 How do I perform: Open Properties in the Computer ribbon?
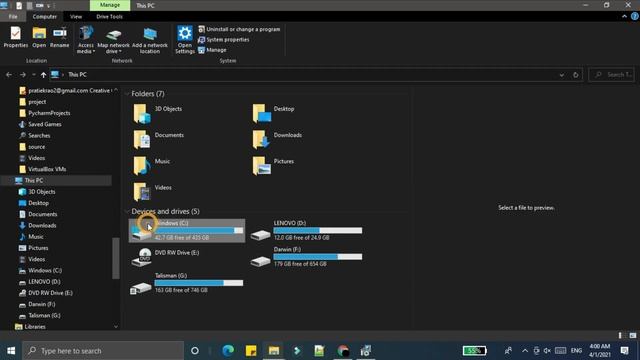point(16,37)
